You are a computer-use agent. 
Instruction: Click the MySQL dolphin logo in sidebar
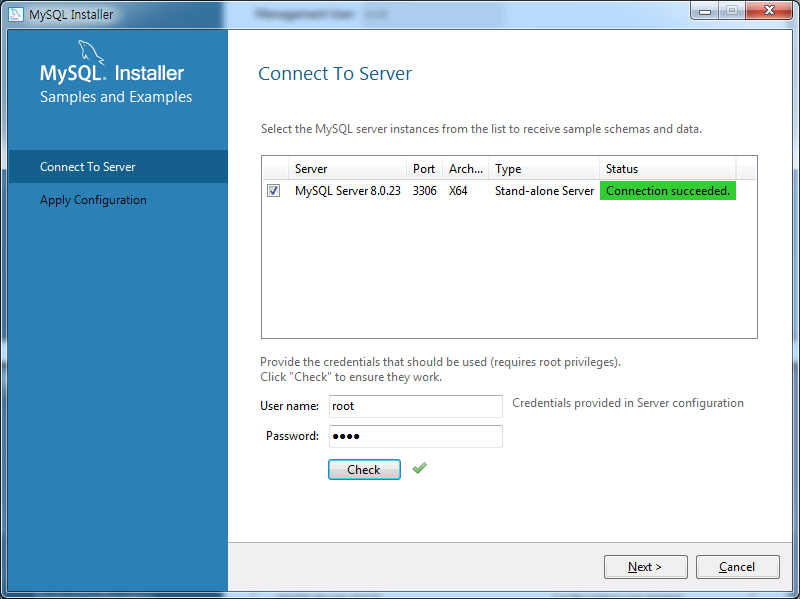tap(90, 52)
